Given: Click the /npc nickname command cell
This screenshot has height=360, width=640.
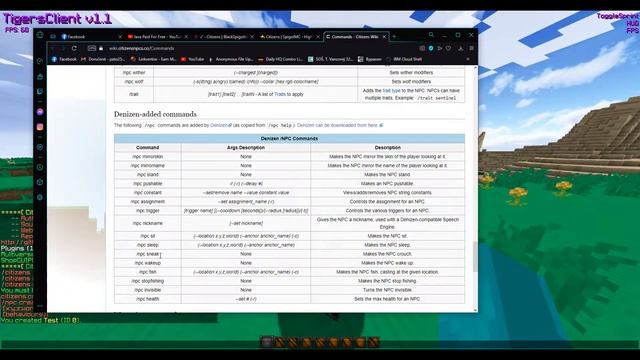Looking at the screenshot, I should [148, 223].
